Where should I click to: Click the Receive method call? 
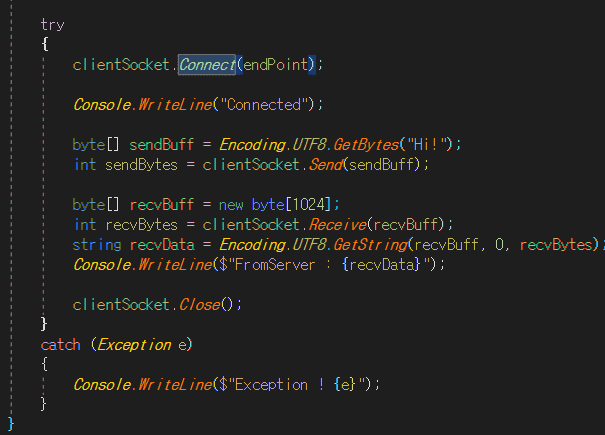click(338, 225)
